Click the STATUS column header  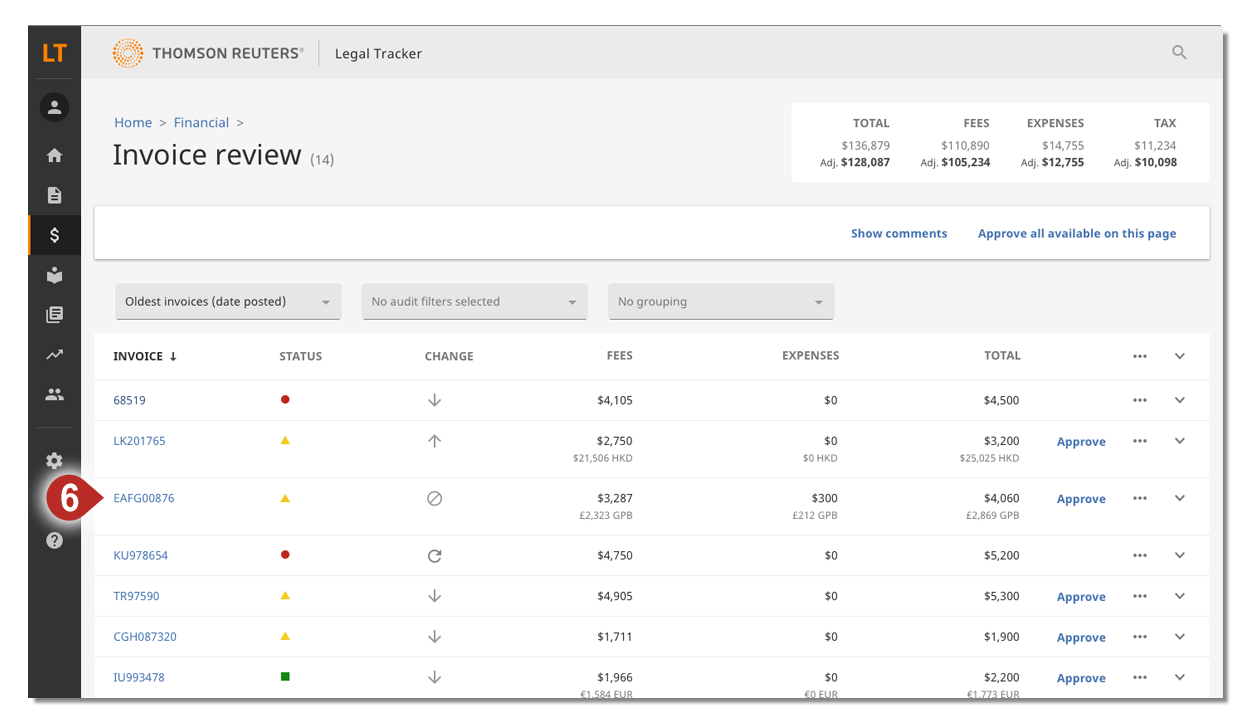pos(300,356)
